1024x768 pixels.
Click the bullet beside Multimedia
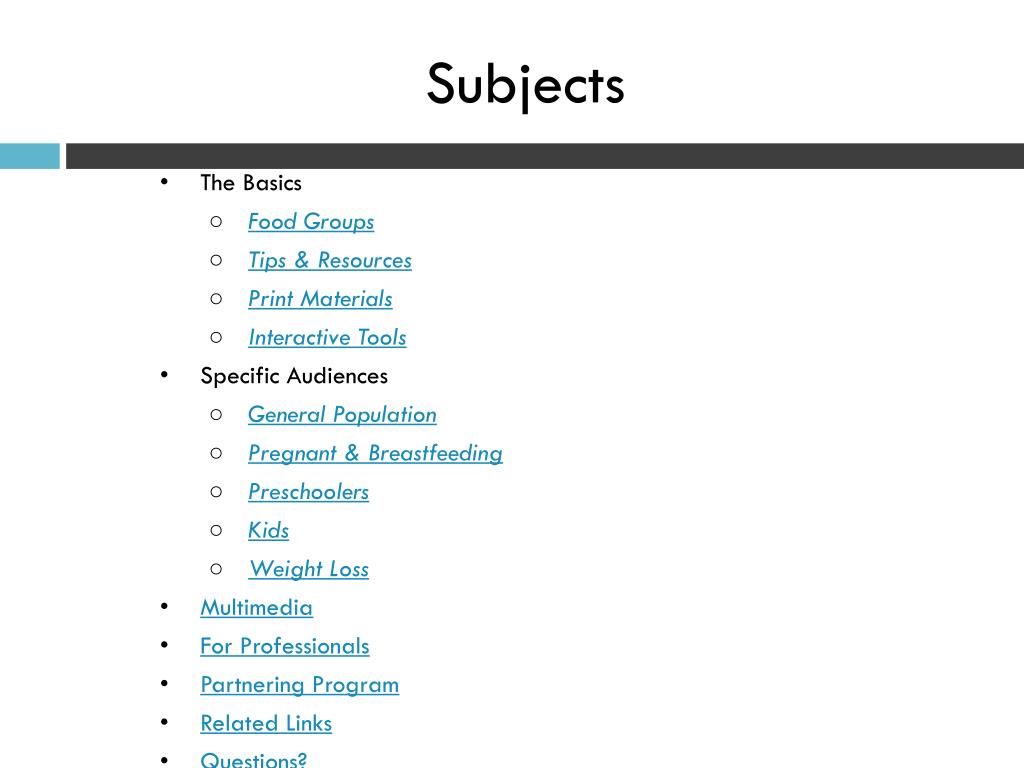(x=164, y=607)
